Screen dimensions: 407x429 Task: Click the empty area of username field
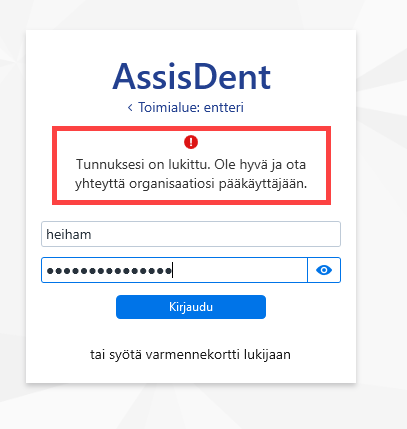217,234
